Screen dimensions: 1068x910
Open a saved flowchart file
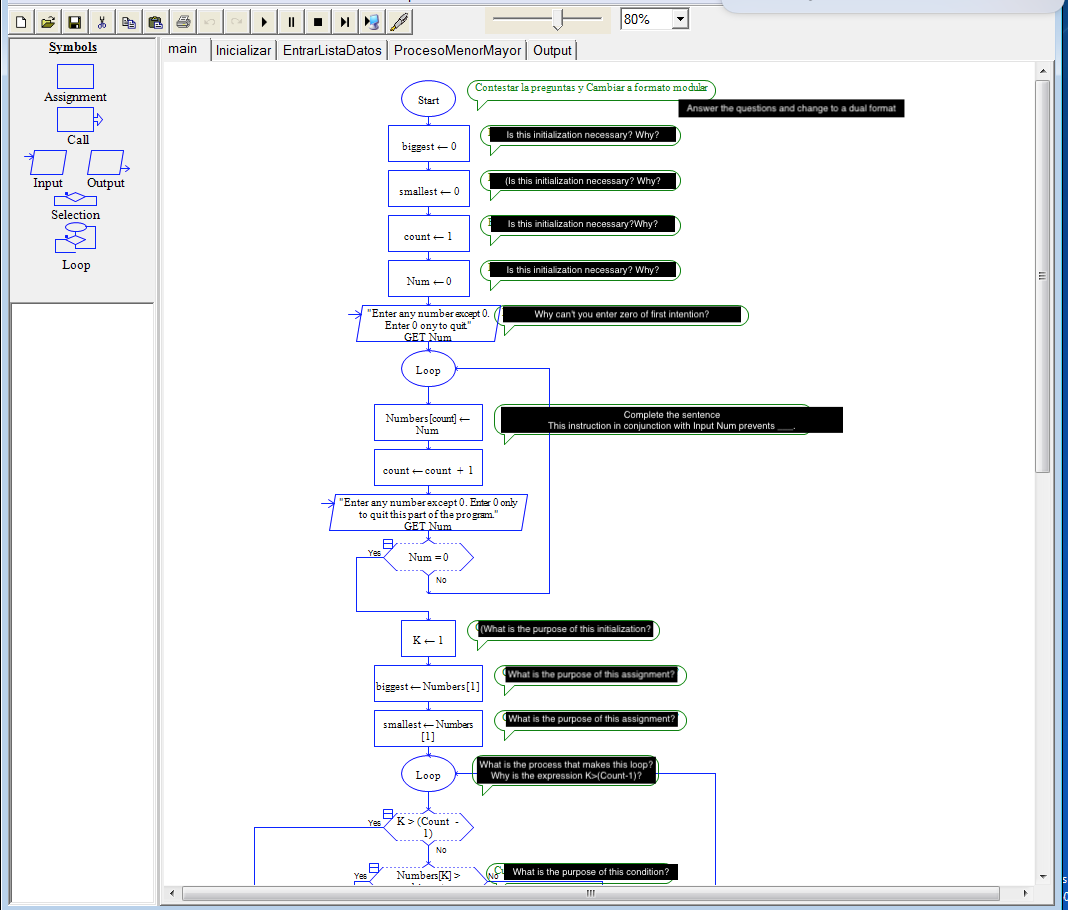pyautogui.click(x=46, y=20)
